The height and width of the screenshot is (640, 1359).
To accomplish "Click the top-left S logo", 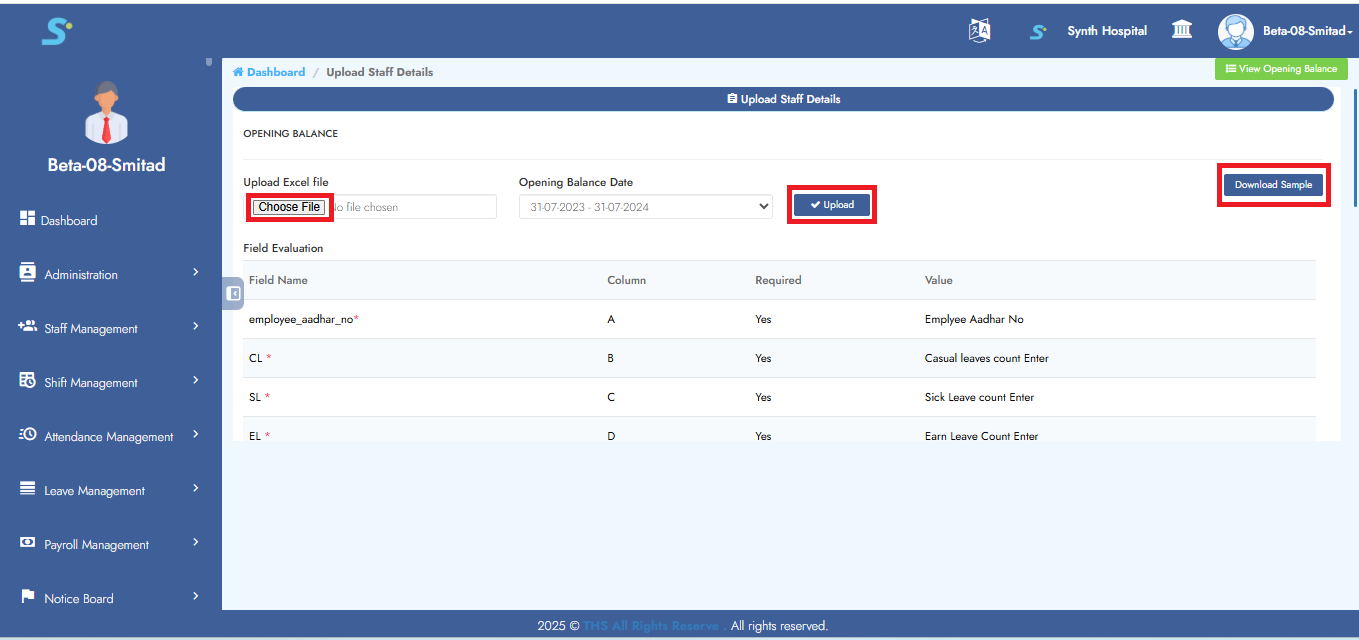I will [x=56, y=31].
